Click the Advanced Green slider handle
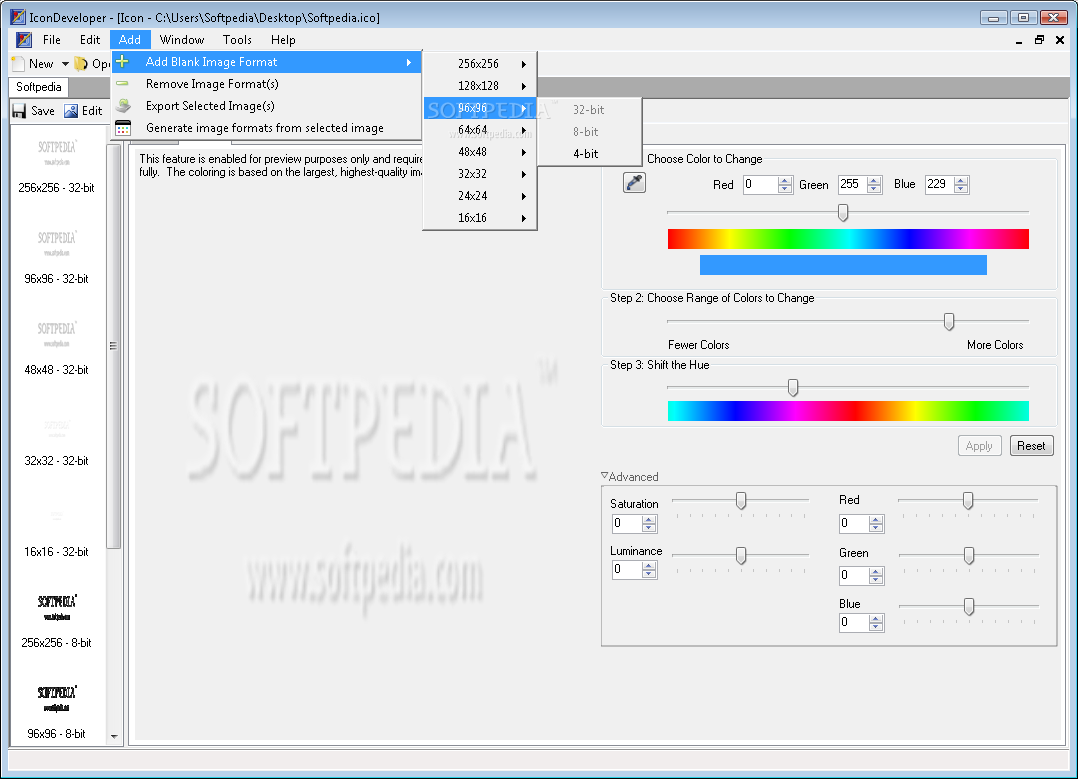Screen dimensions: 1078x779 click(969, 555)
